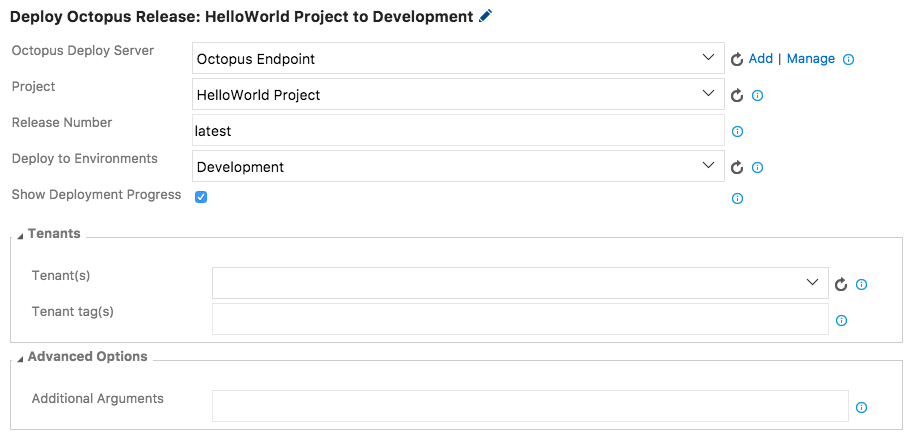Show info for Project field
908x435 pixels.
click(x=757, y=96)
